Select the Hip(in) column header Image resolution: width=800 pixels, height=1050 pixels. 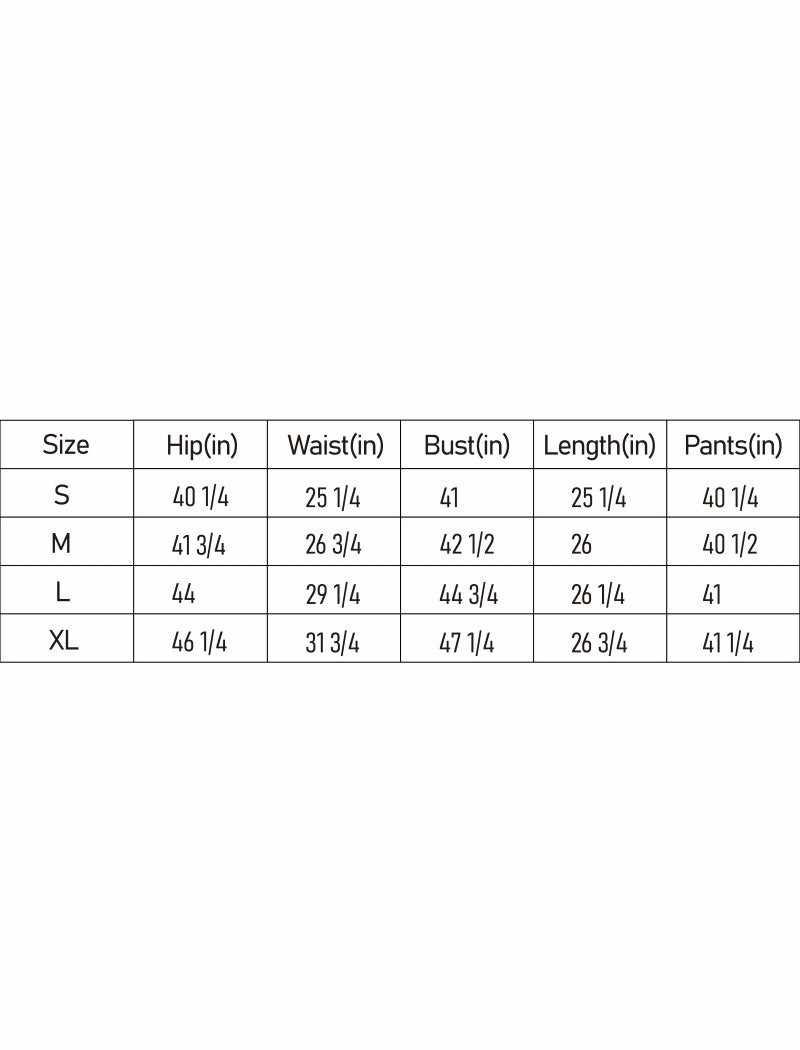coord(202,446)
